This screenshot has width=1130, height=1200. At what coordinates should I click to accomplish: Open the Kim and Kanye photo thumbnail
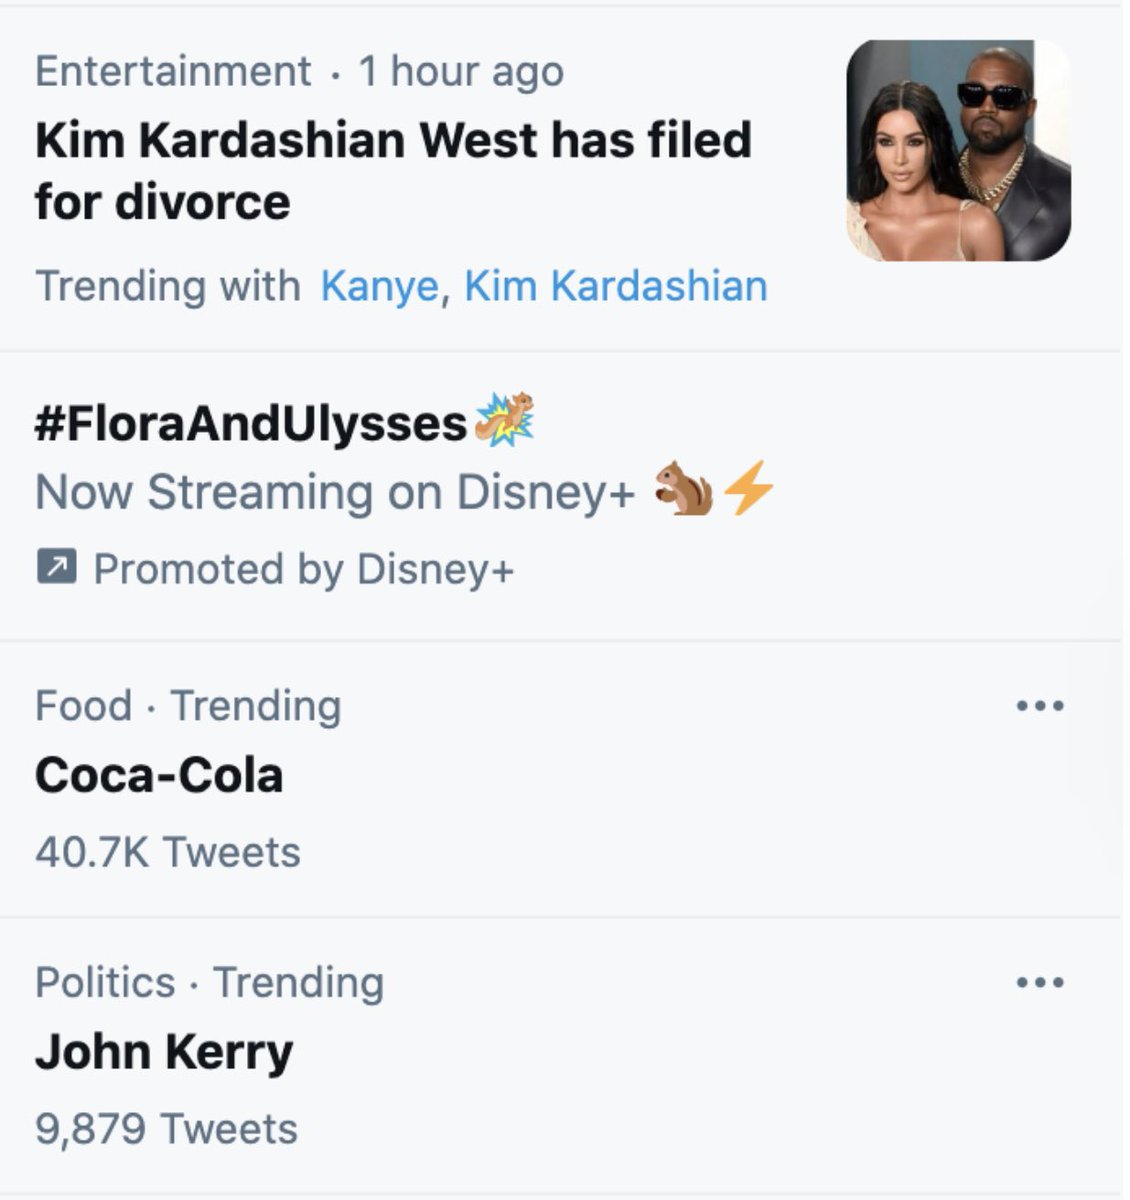(x=958, y=151)
